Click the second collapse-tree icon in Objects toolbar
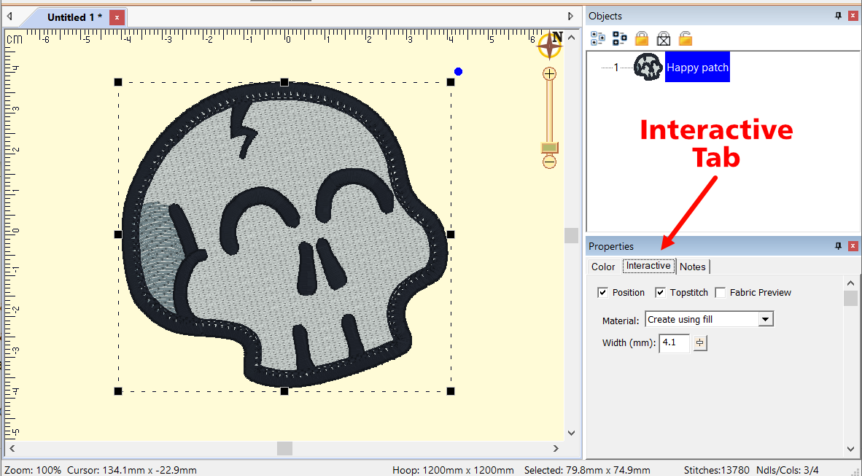The height and width of the screenshot is (476, 862). point(620,38)
